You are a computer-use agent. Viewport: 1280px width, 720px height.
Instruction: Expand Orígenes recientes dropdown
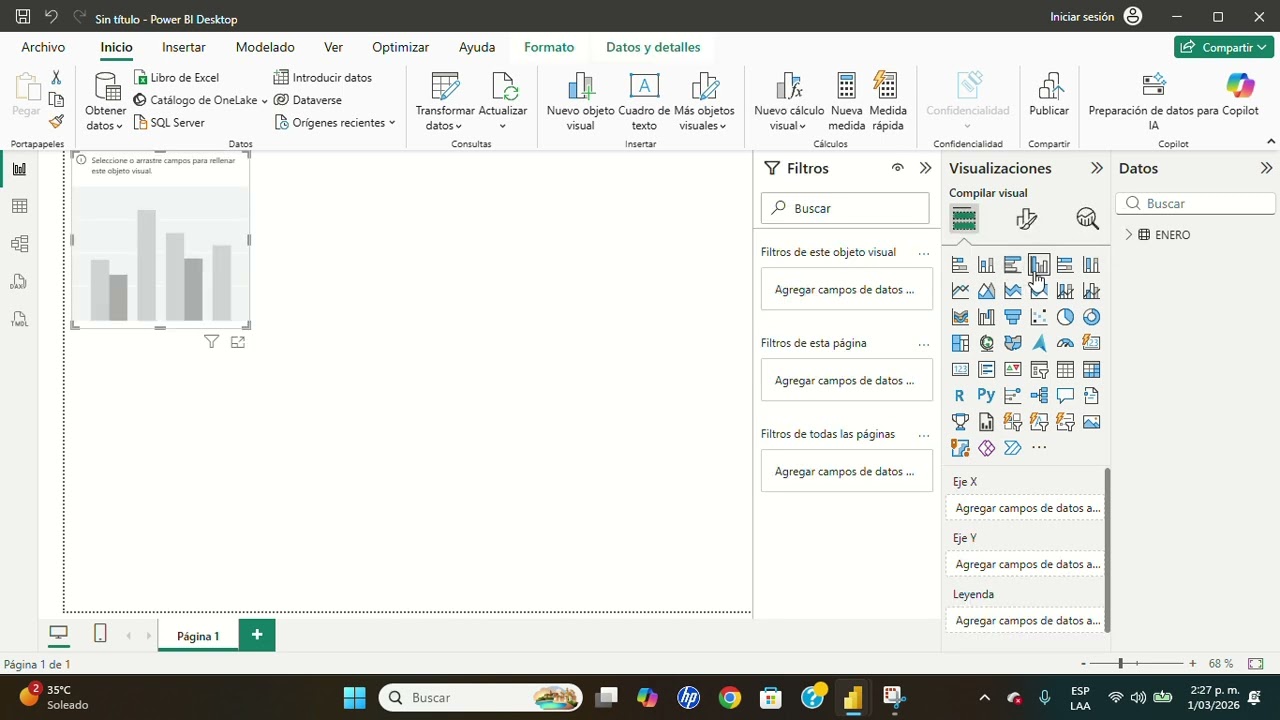[336, 122]
